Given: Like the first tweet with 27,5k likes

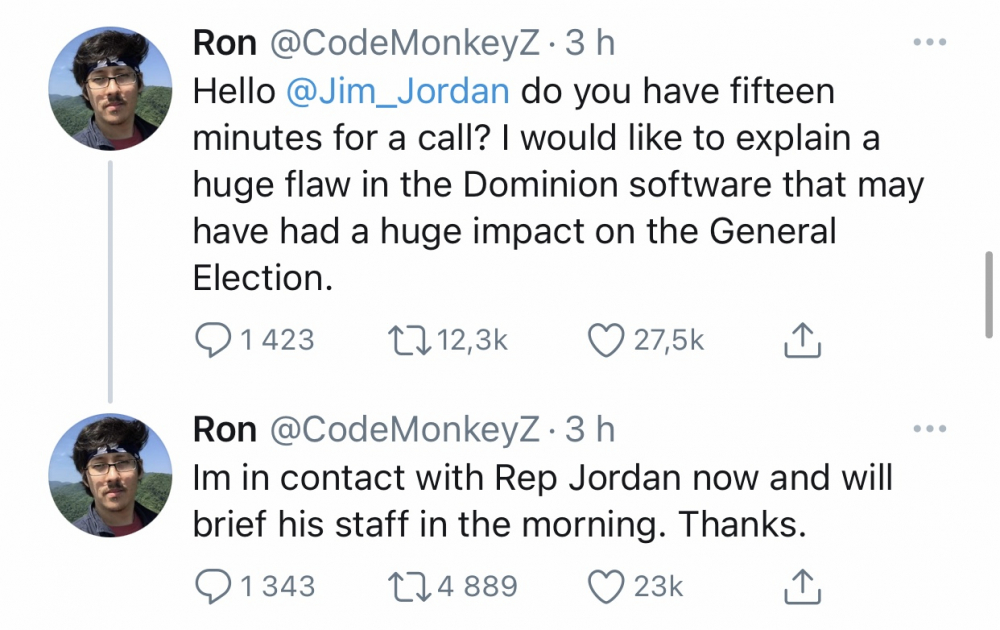Looking at the screenshot, I should [606, 341].
